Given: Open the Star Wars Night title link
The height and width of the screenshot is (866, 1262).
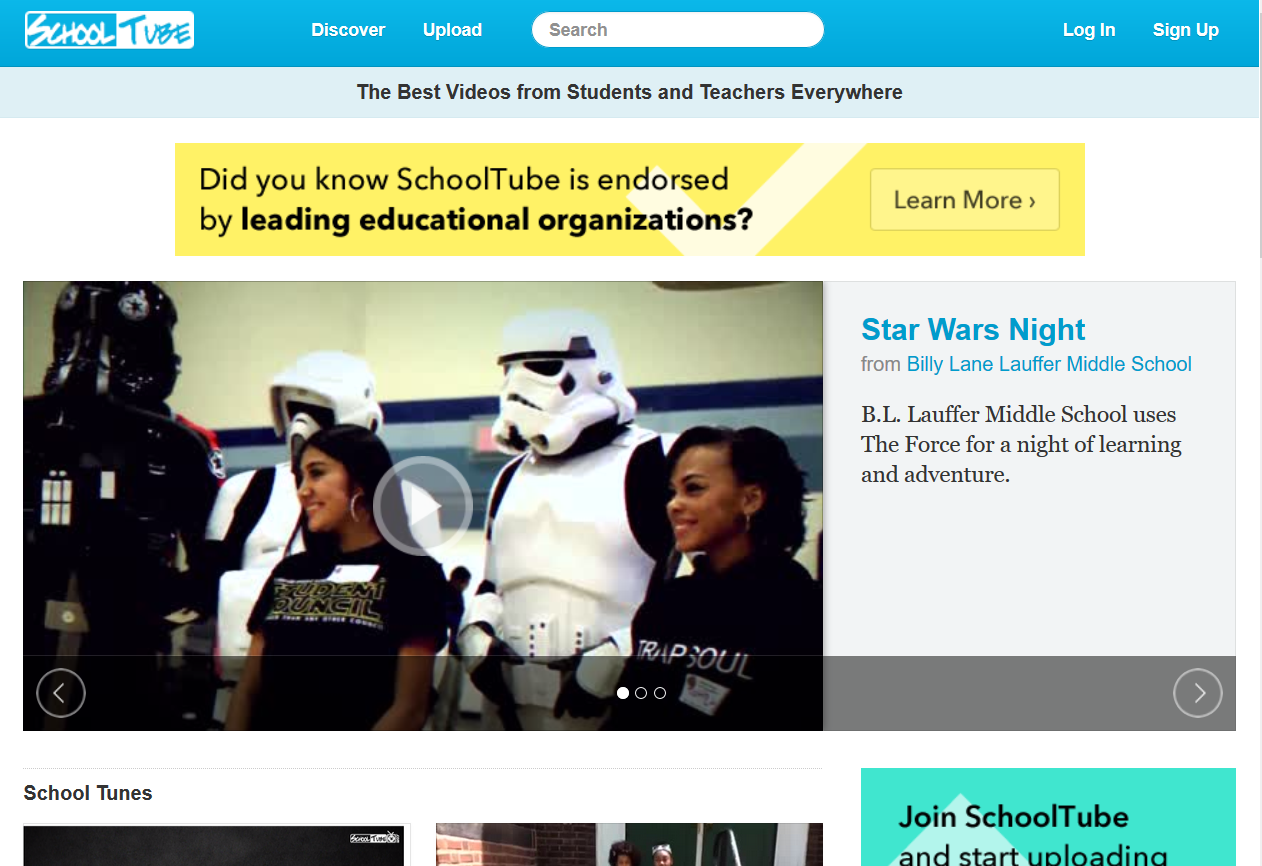Looking at the screenshot, I should [x=973, y=329].
